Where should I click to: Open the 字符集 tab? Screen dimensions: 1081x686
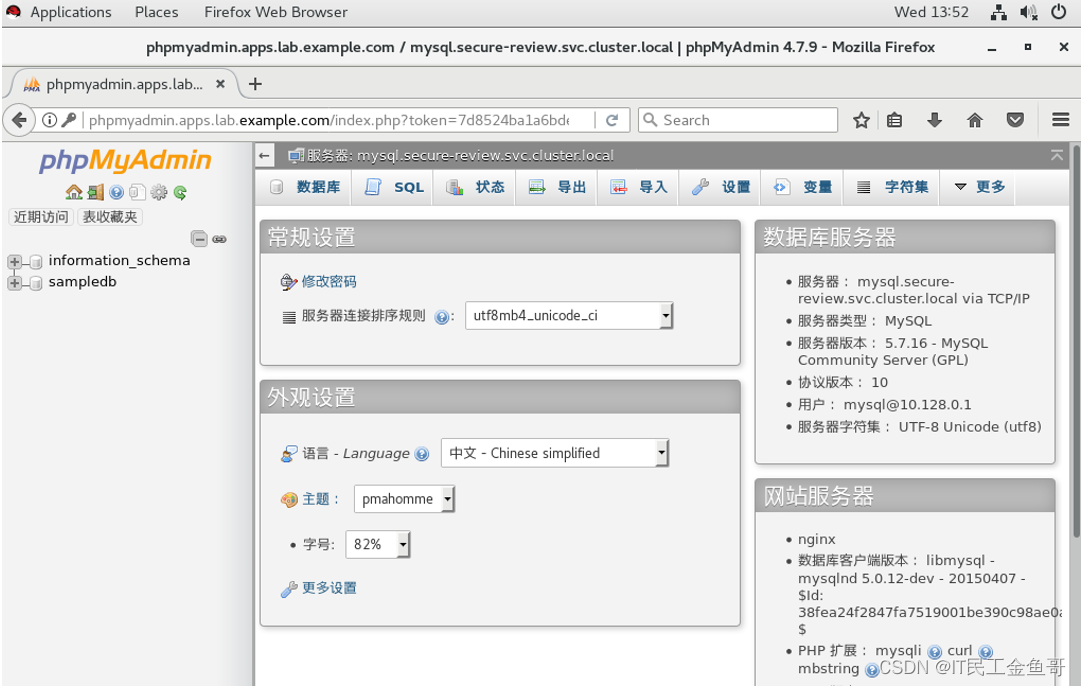893,187
